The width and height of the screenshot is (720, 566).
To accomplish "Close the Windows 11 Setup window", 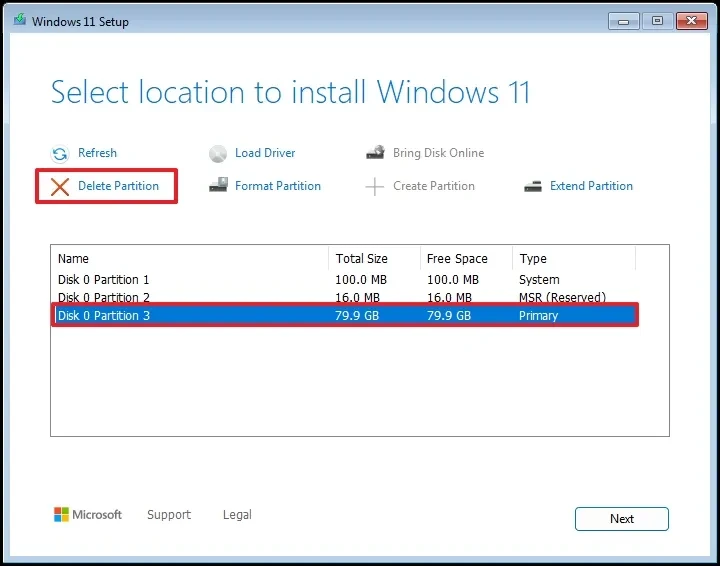I will coord(689,20).
